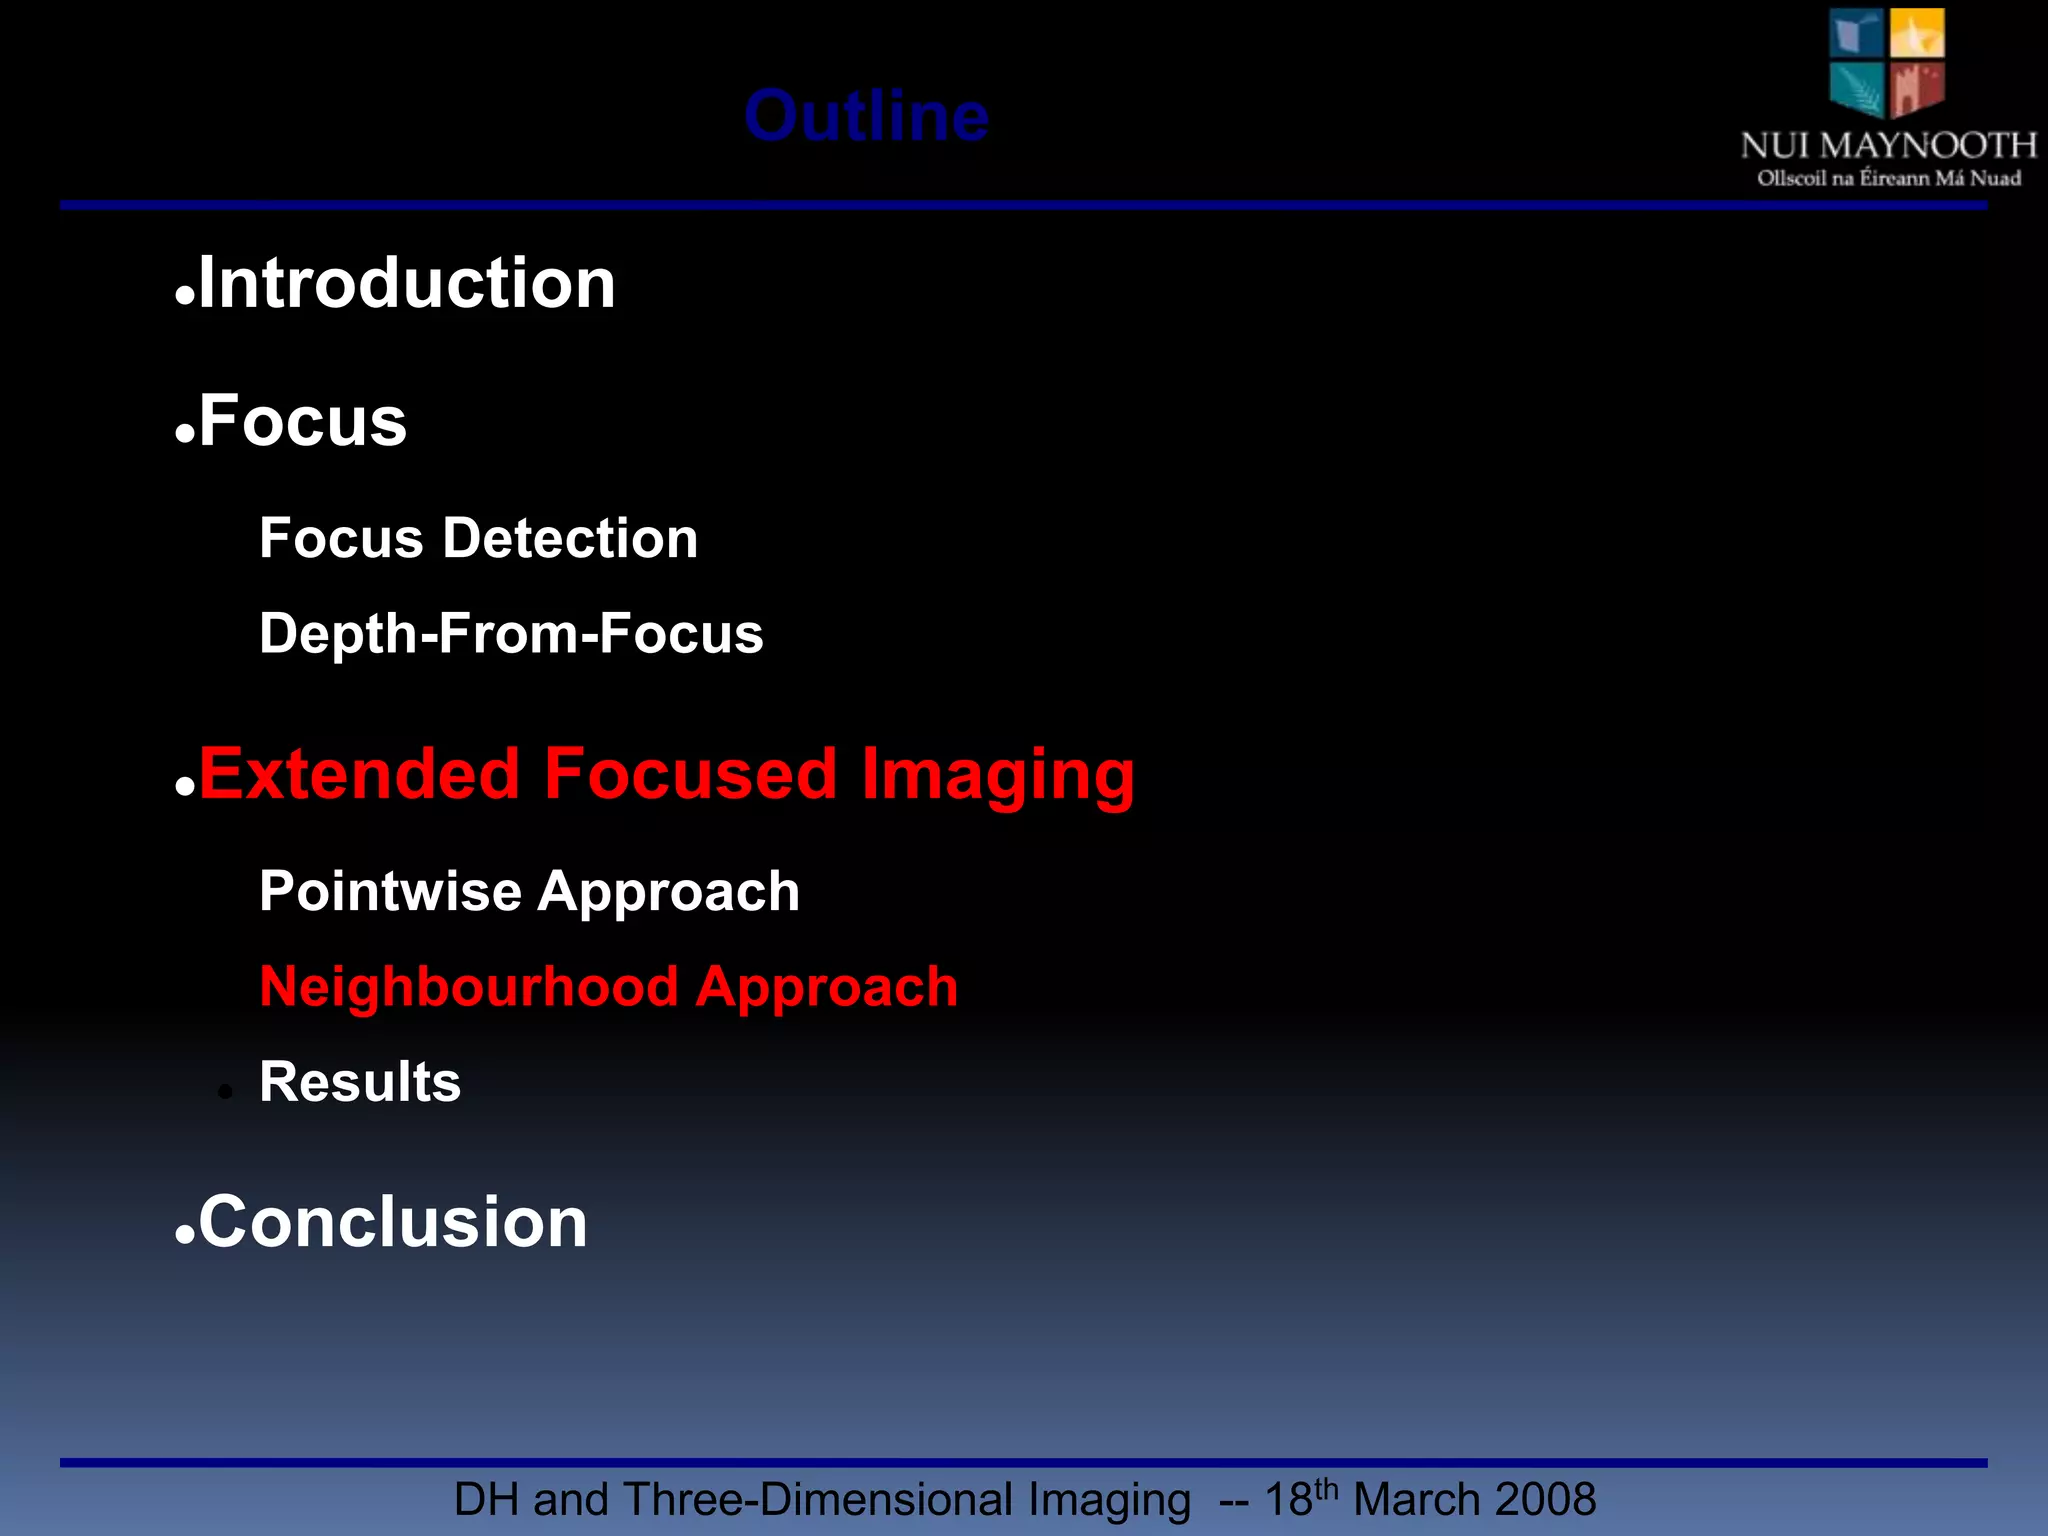Select the Focus Detection sub-item
This screenshot has height=1536, width=2048.
pos(478,539)
